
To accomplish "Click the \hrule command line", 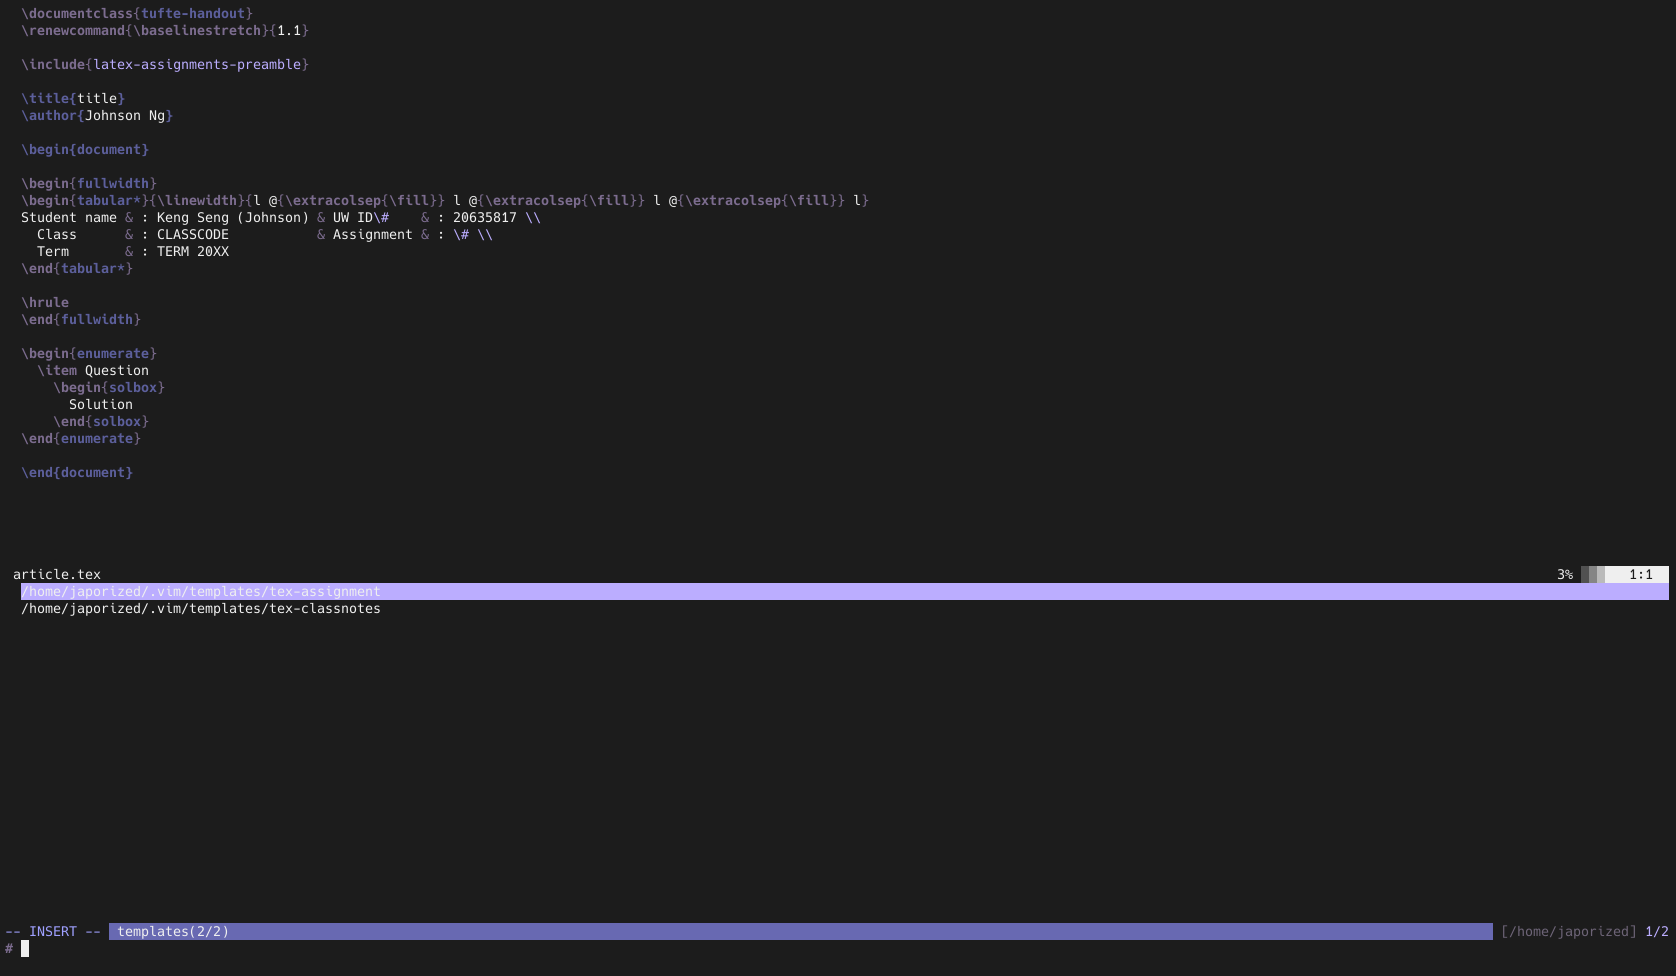I will point(45,303).
